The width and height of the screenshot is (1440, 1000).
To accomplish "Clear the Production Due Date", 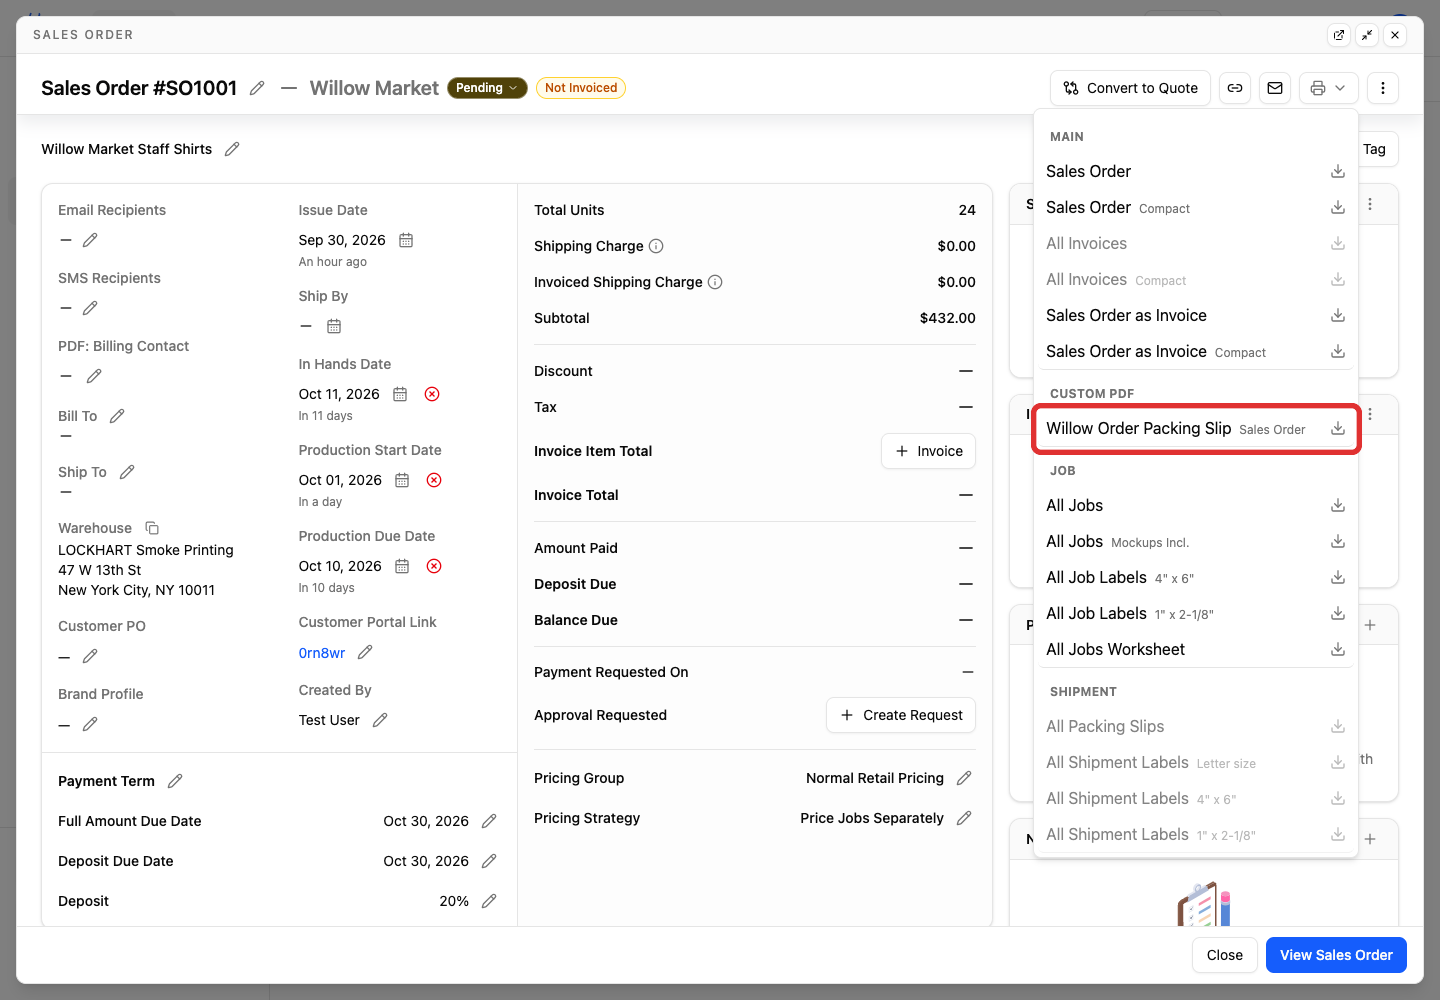I will [434, 566].
